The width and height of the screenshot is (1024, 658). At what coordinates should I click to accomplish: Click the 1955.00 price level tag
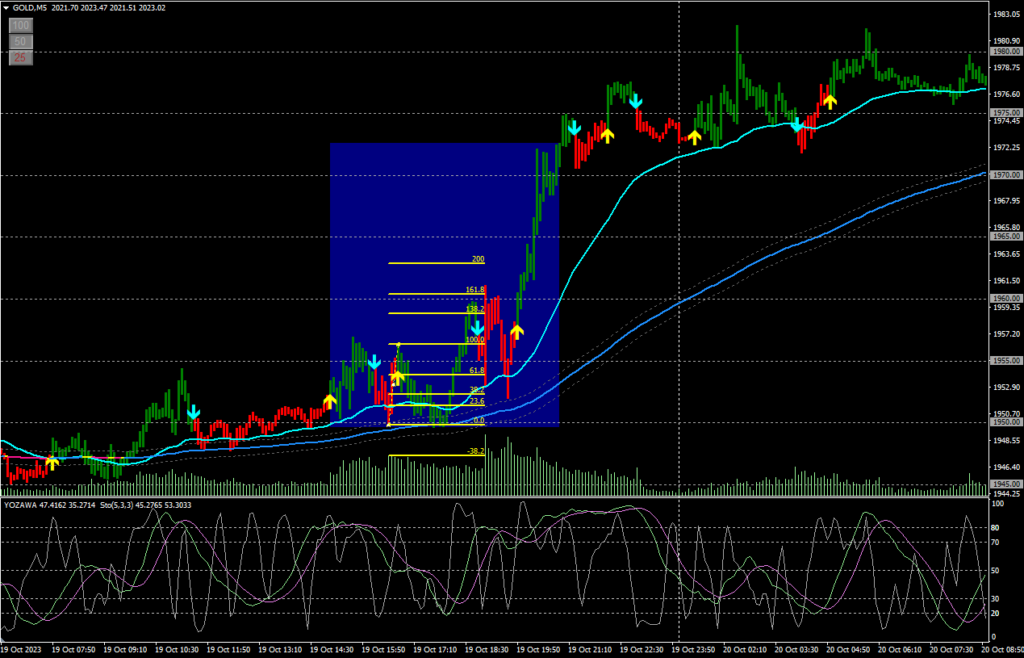tap(1006, 360)
